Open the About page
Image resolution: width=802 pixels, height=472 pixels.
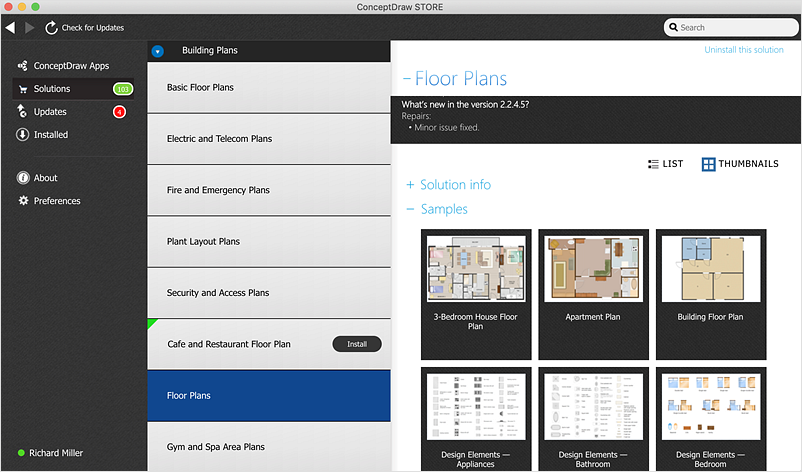pyautogui.click(x=46, y=177)
